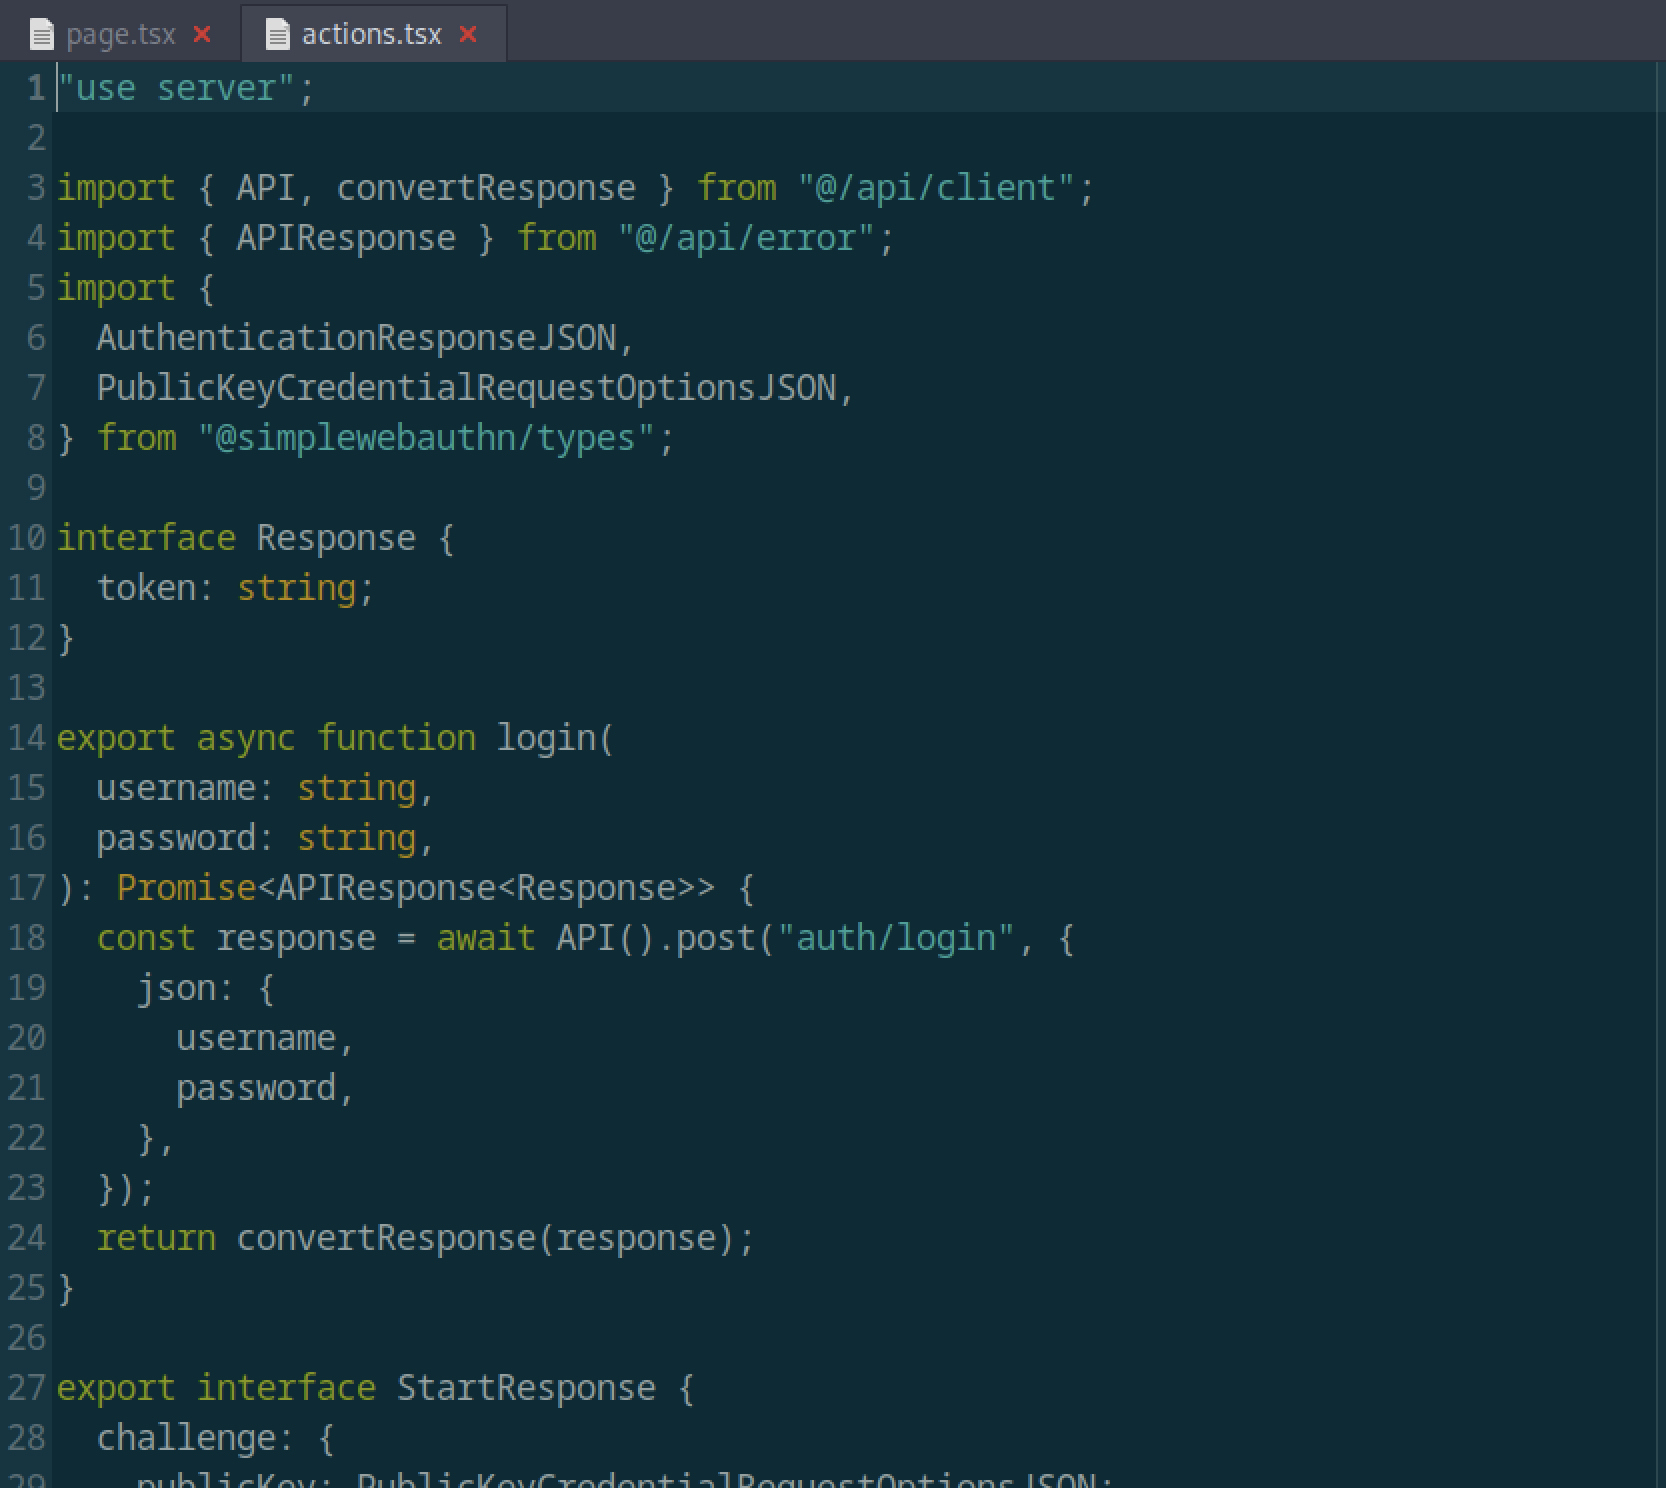Click the file icon on page.tsx tab
The width and height of the screenshot is (1666, 1488).
[x=42, y=36]
